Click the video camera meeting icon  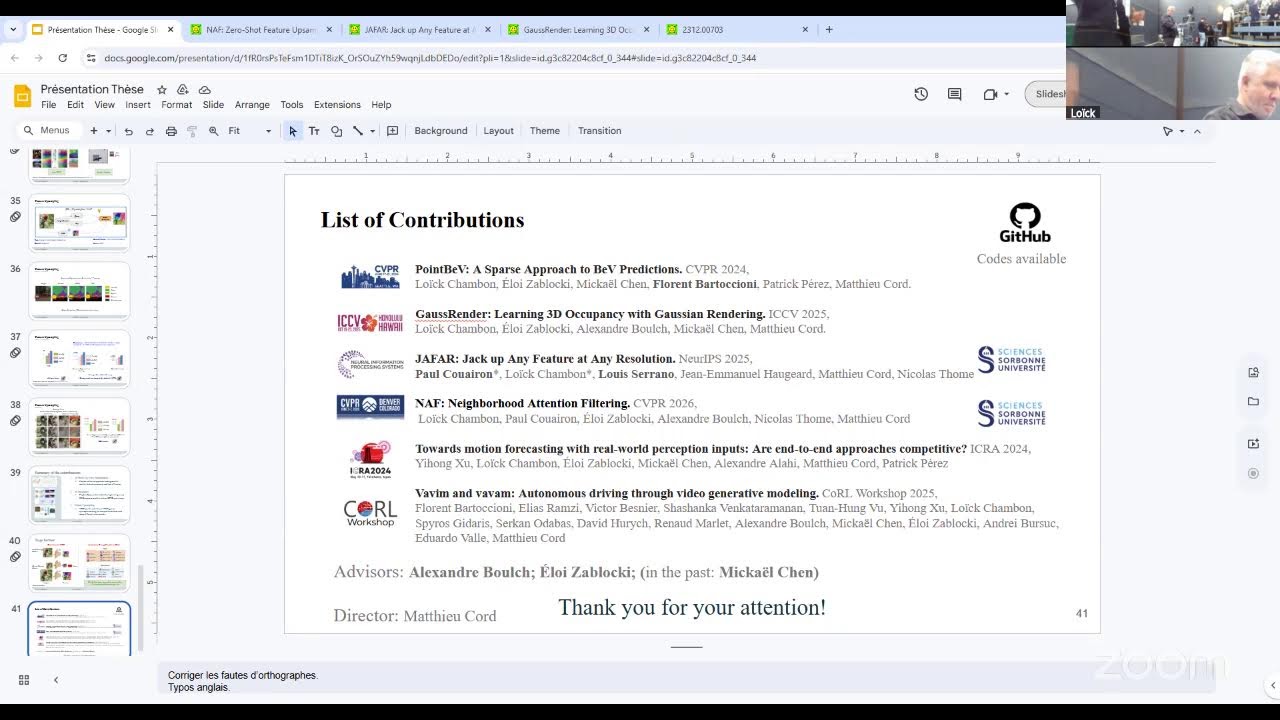coord(990,94)
